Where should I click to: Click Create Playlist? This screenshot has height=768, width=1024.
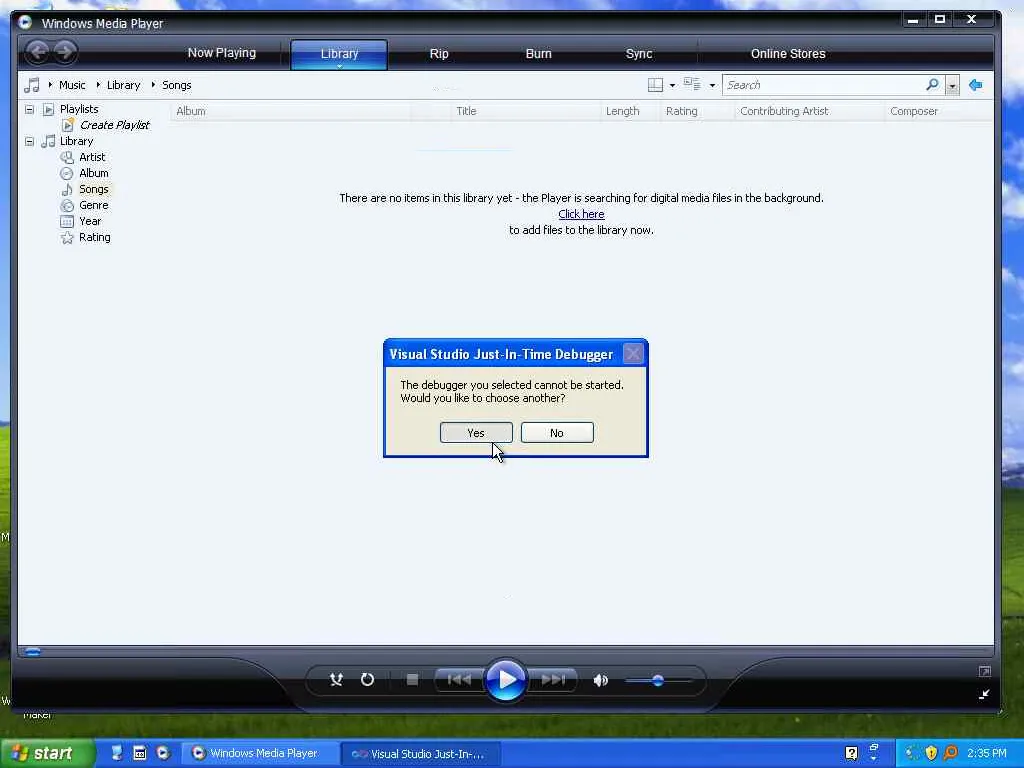tap(114, 125)
